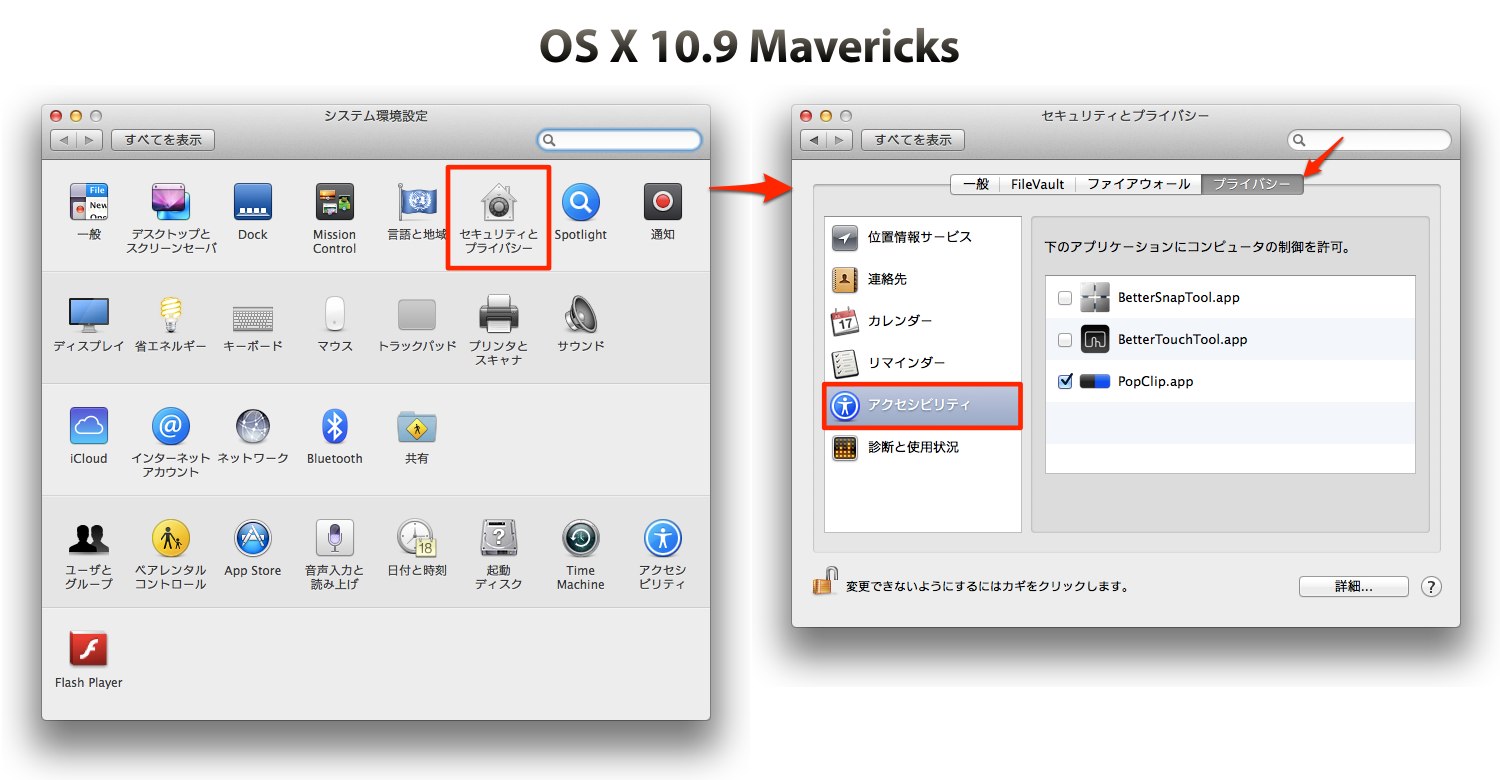
Task: Open Mission Control preferences
Action: click(x=334, y=203)
